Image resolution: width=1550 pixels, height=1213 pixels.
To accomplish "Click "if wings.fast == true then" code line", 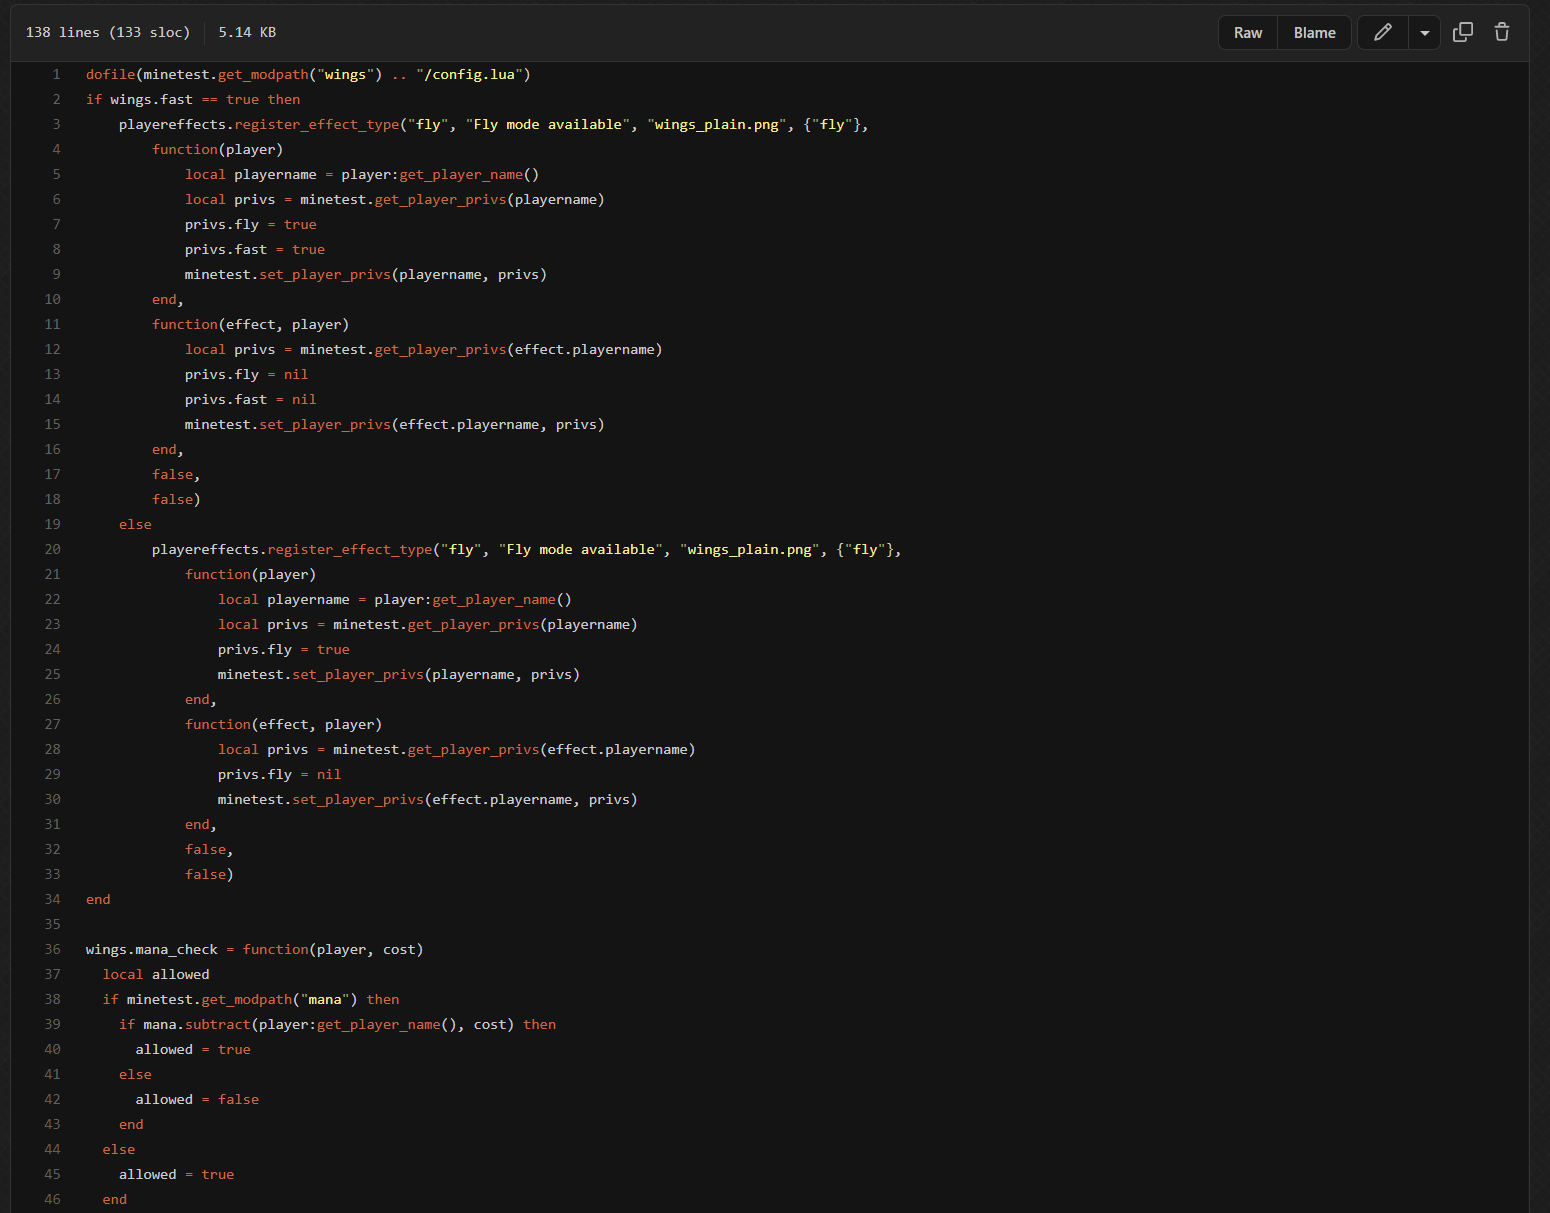I will pos(192,100).
